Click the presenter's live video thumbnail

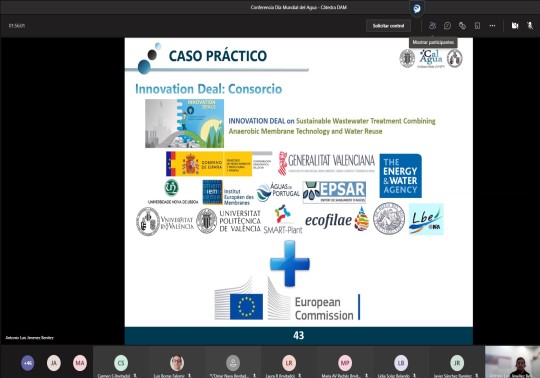512,362
